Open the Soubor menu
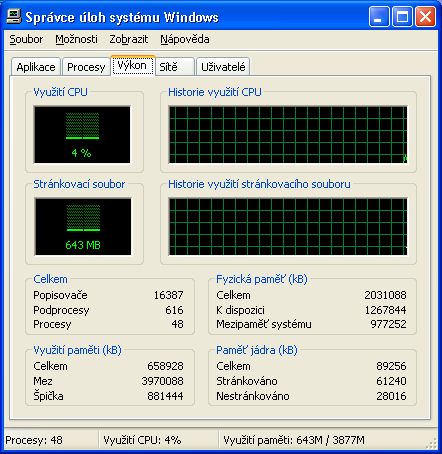Image resolution: width=442 pixels, height=454 pixels. 26,39
